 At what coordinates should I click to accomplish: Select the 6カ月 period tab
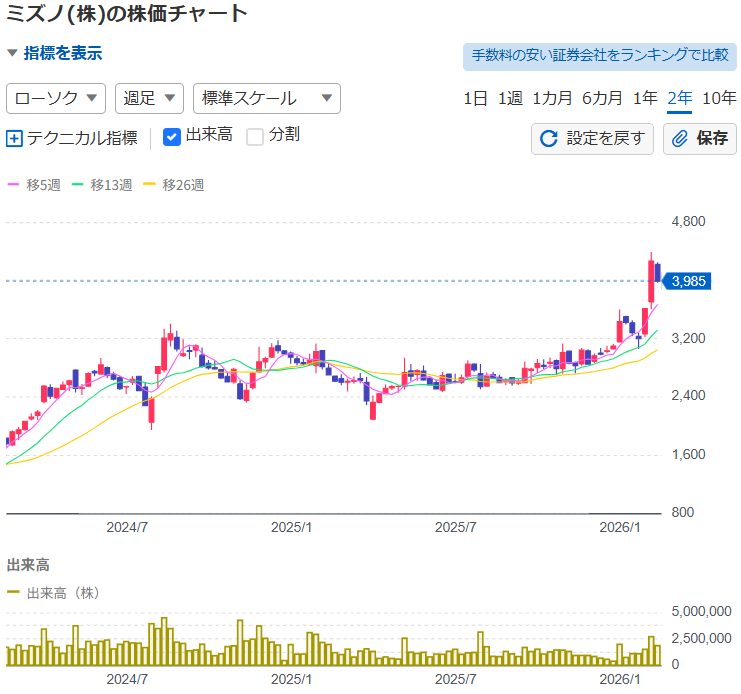coord(602,98)
